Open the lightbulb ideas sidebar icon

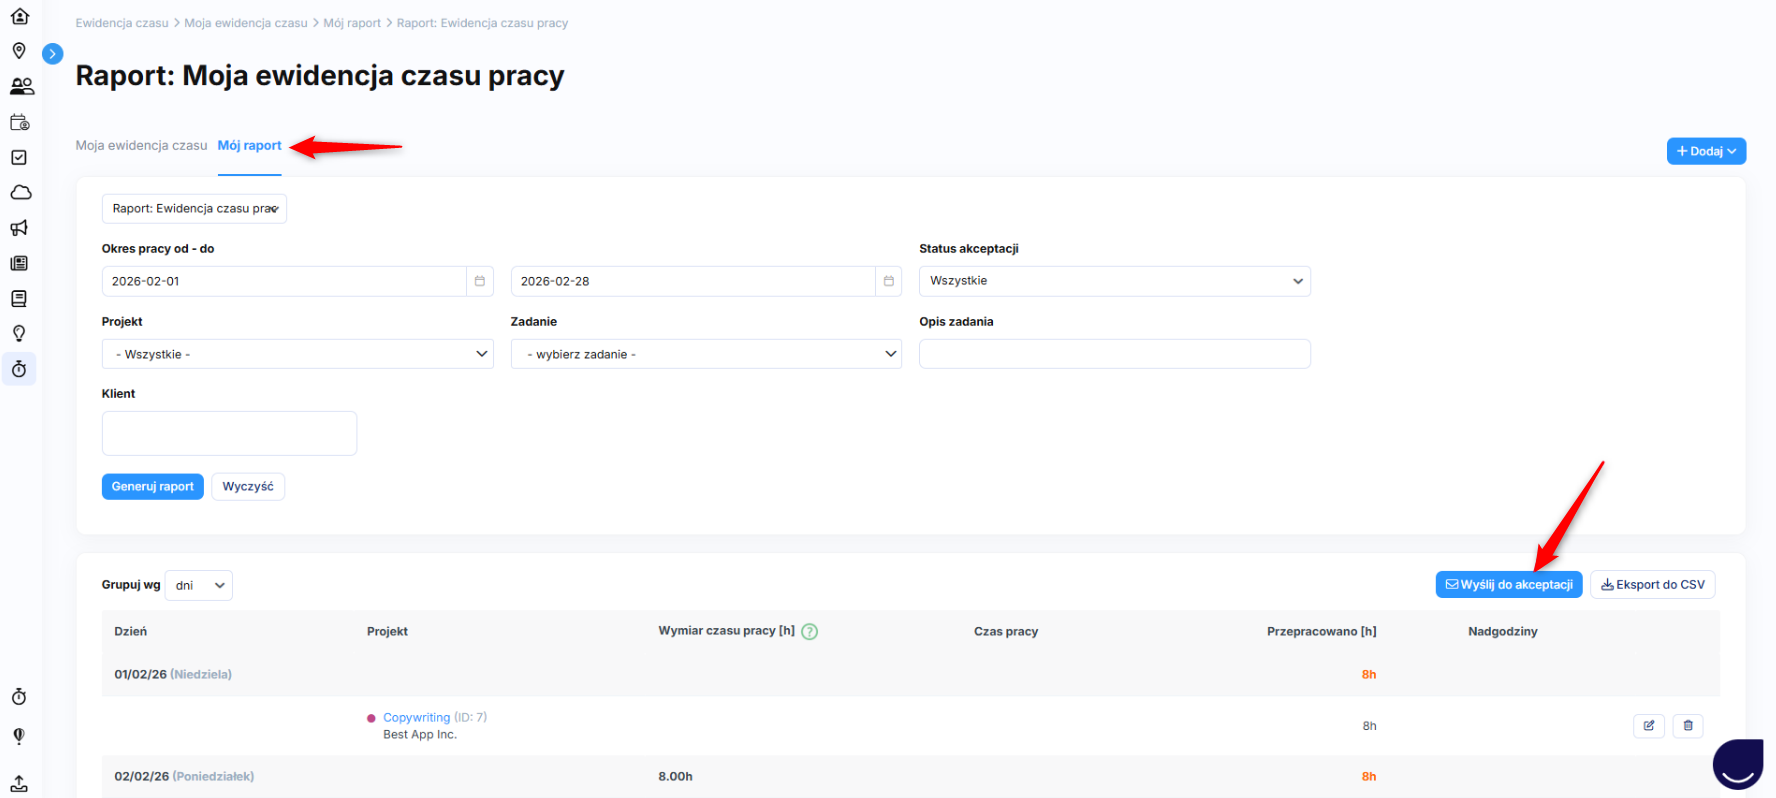[19, 334]
